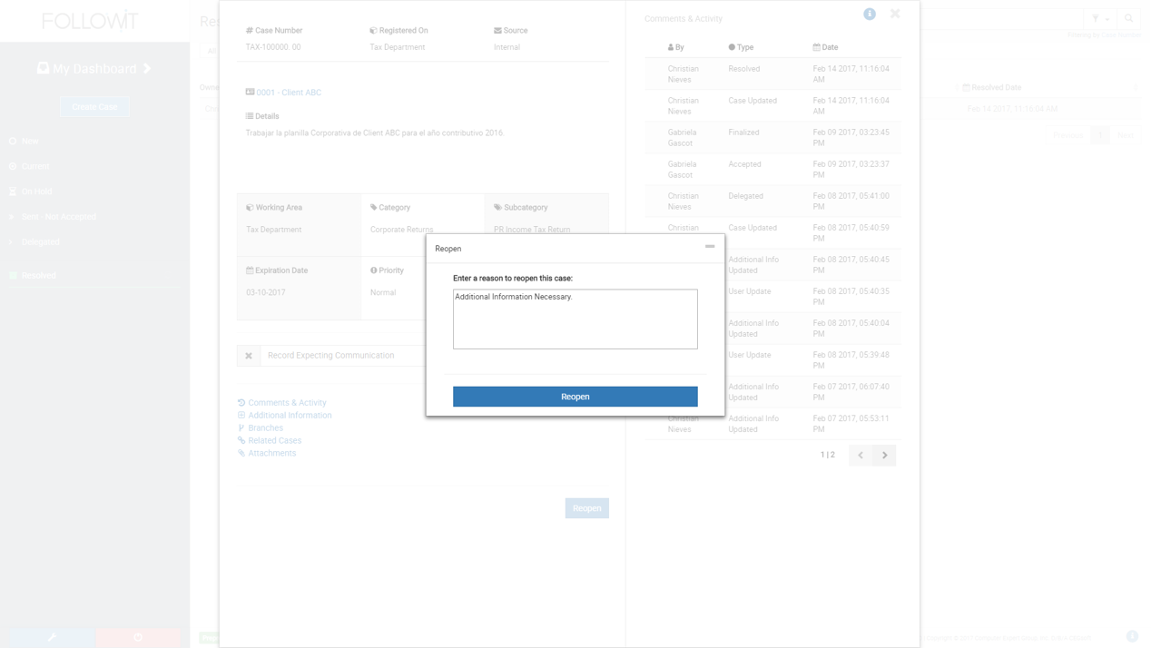Open the search icon in the top bar
Image resolution: width=1151 pixels, height=648 pixels.
pos(1129,18)
